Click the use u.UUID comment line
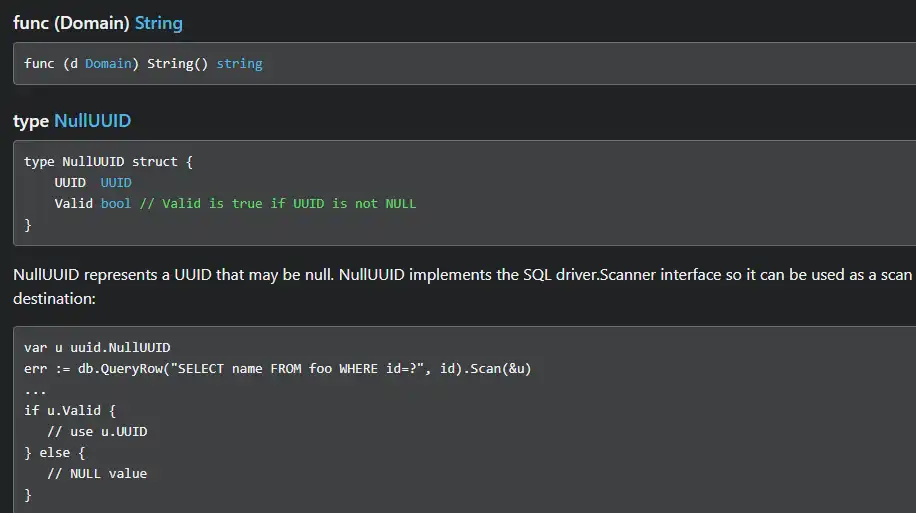 click(97, 431)
